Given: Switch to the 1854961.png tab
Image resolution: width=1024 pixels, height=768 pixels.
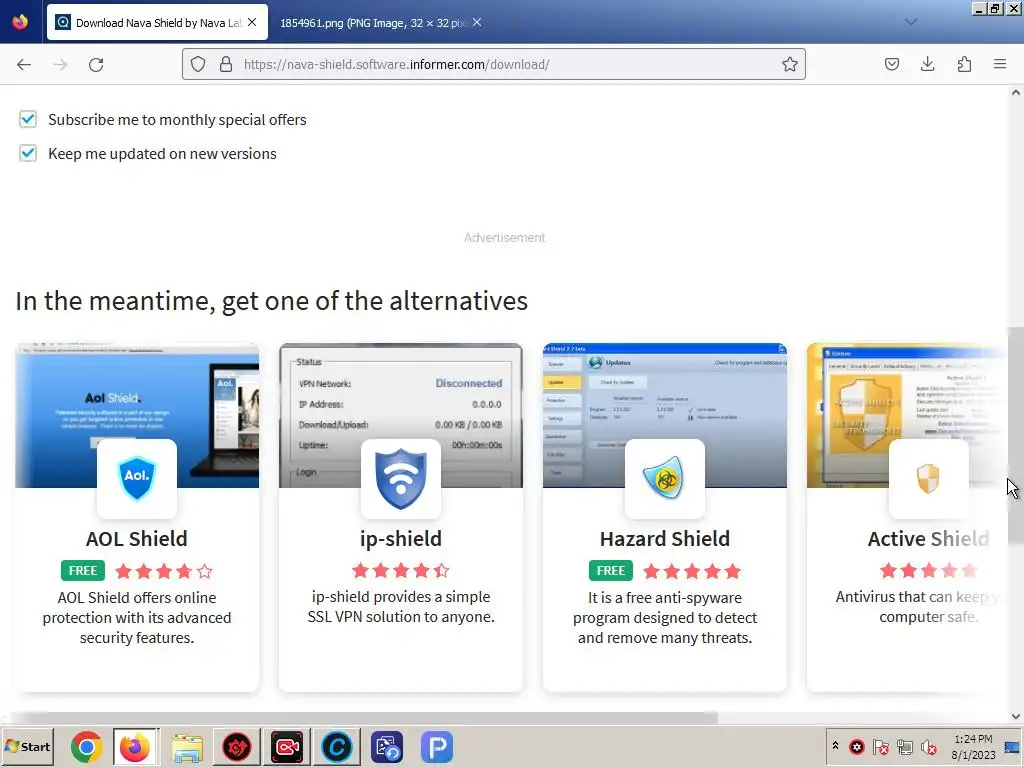Looking at the screenshot, I should (372, 23).
